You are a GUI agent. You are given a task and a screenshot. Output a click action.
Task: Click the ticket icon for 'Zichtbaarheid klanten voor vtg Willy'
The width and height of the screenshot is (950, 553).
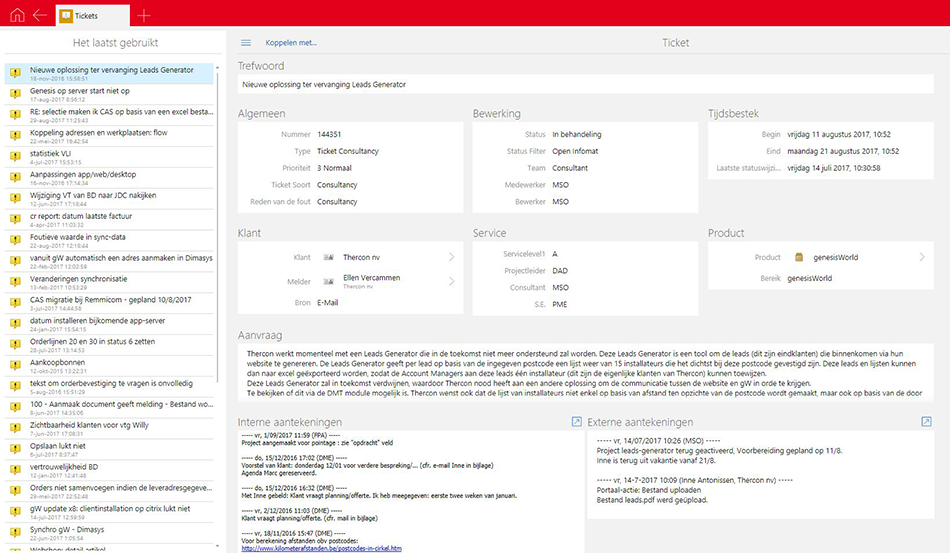pyautogui.click(x=15, y=428)
